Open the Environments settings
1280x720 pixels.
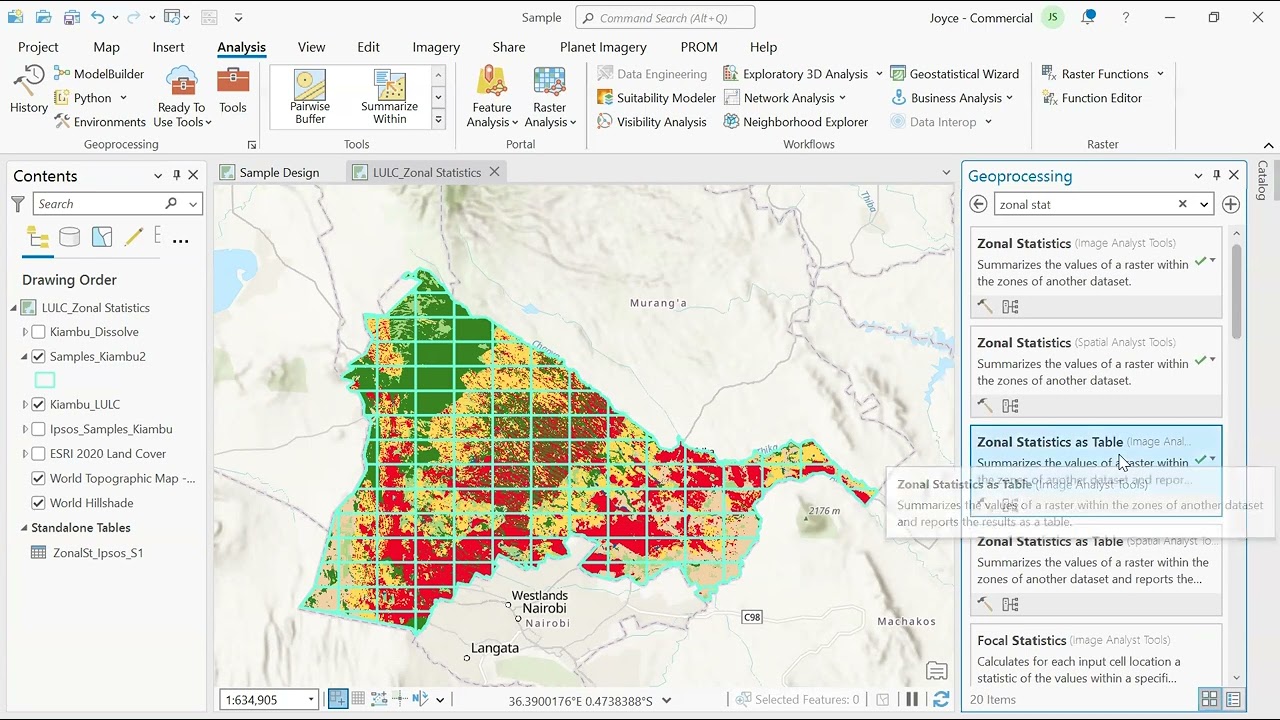click(x=99, y=122)
